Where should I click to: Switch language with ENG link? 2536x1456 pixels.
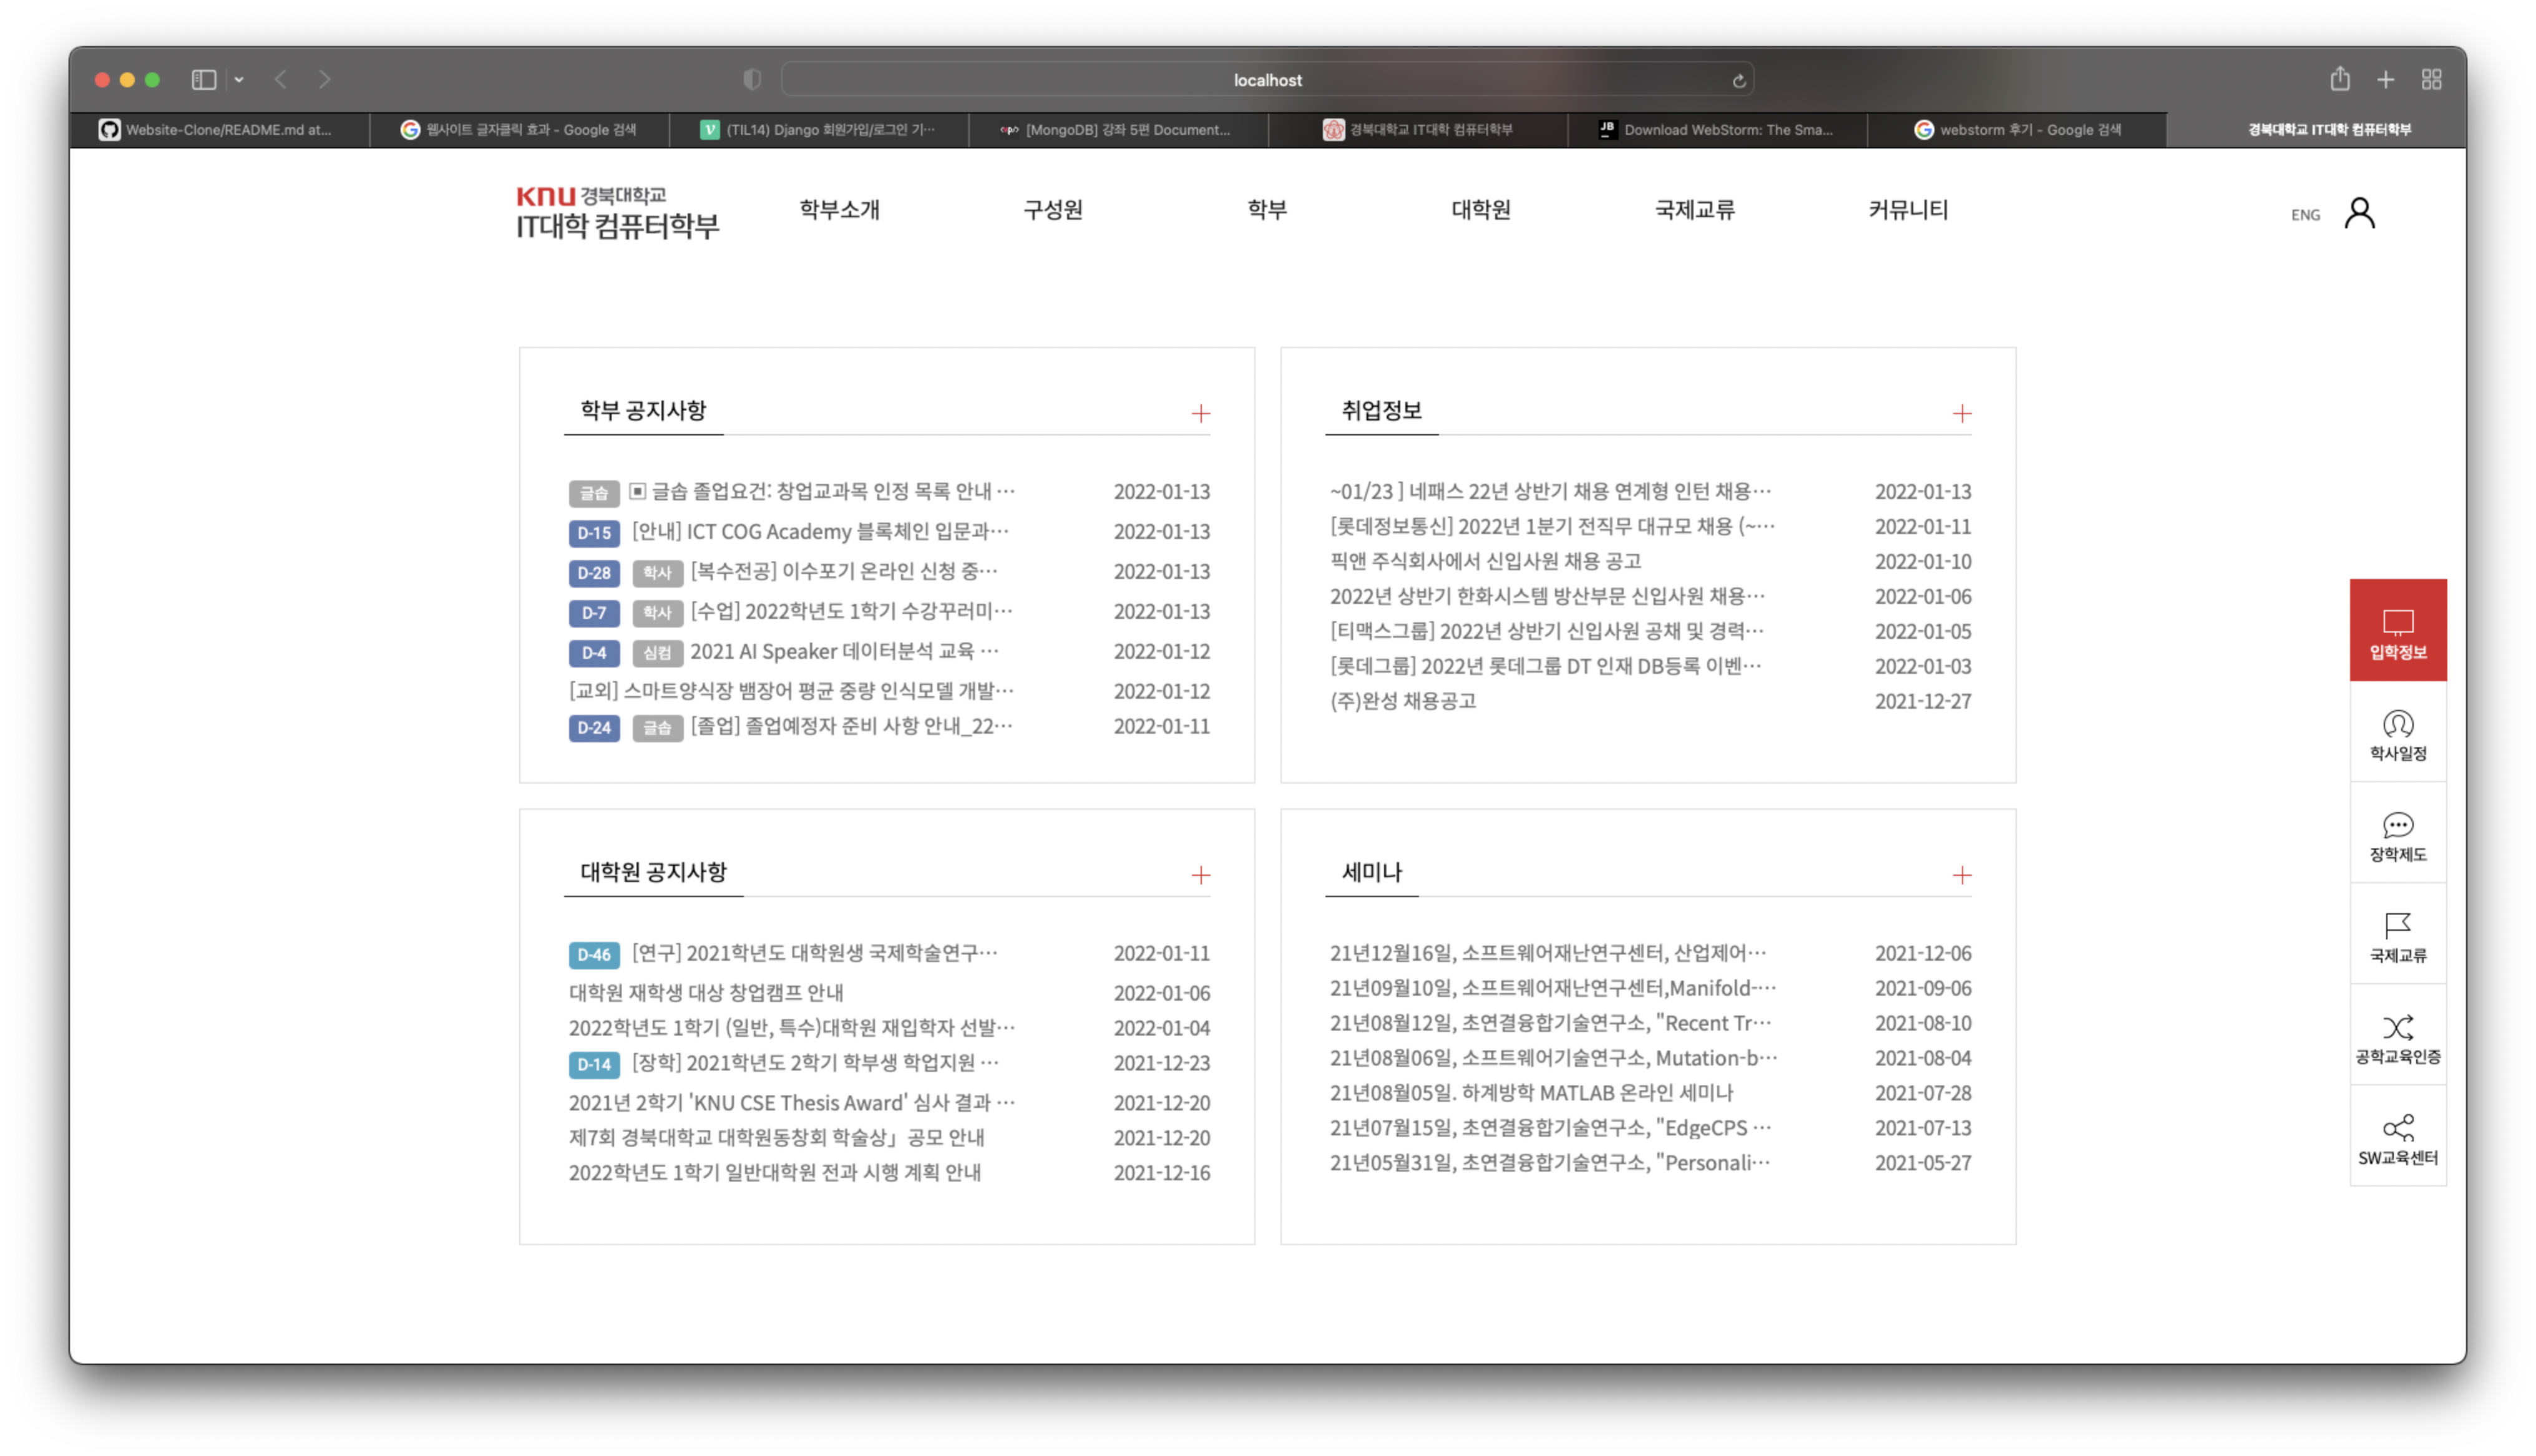tap(2305, 214)
